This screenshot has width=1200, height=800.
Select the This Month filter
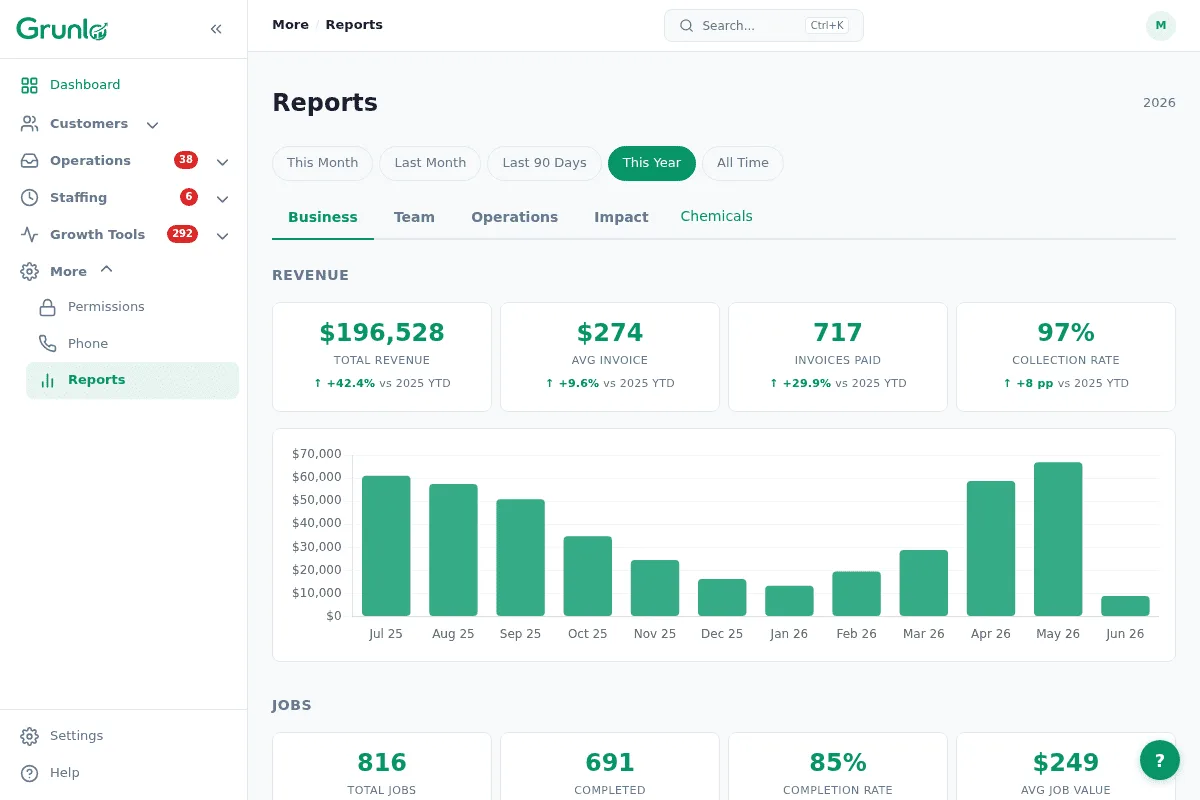[x=322, y=163]
